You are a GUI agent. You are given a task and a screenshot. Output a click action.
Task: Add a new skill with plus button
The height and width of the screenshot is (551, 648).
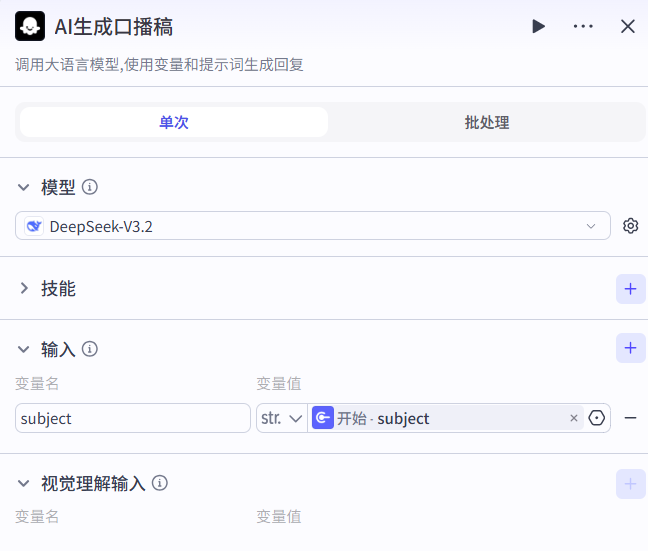click(x=630, y=289)
